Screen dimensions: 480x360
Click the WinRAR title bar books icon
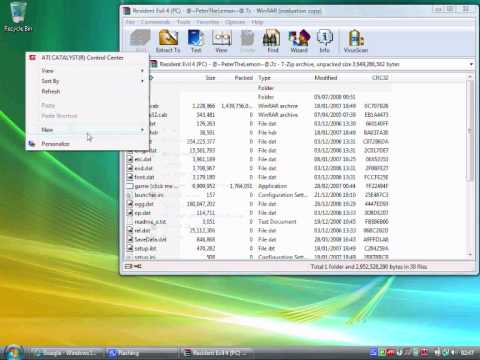126,11
